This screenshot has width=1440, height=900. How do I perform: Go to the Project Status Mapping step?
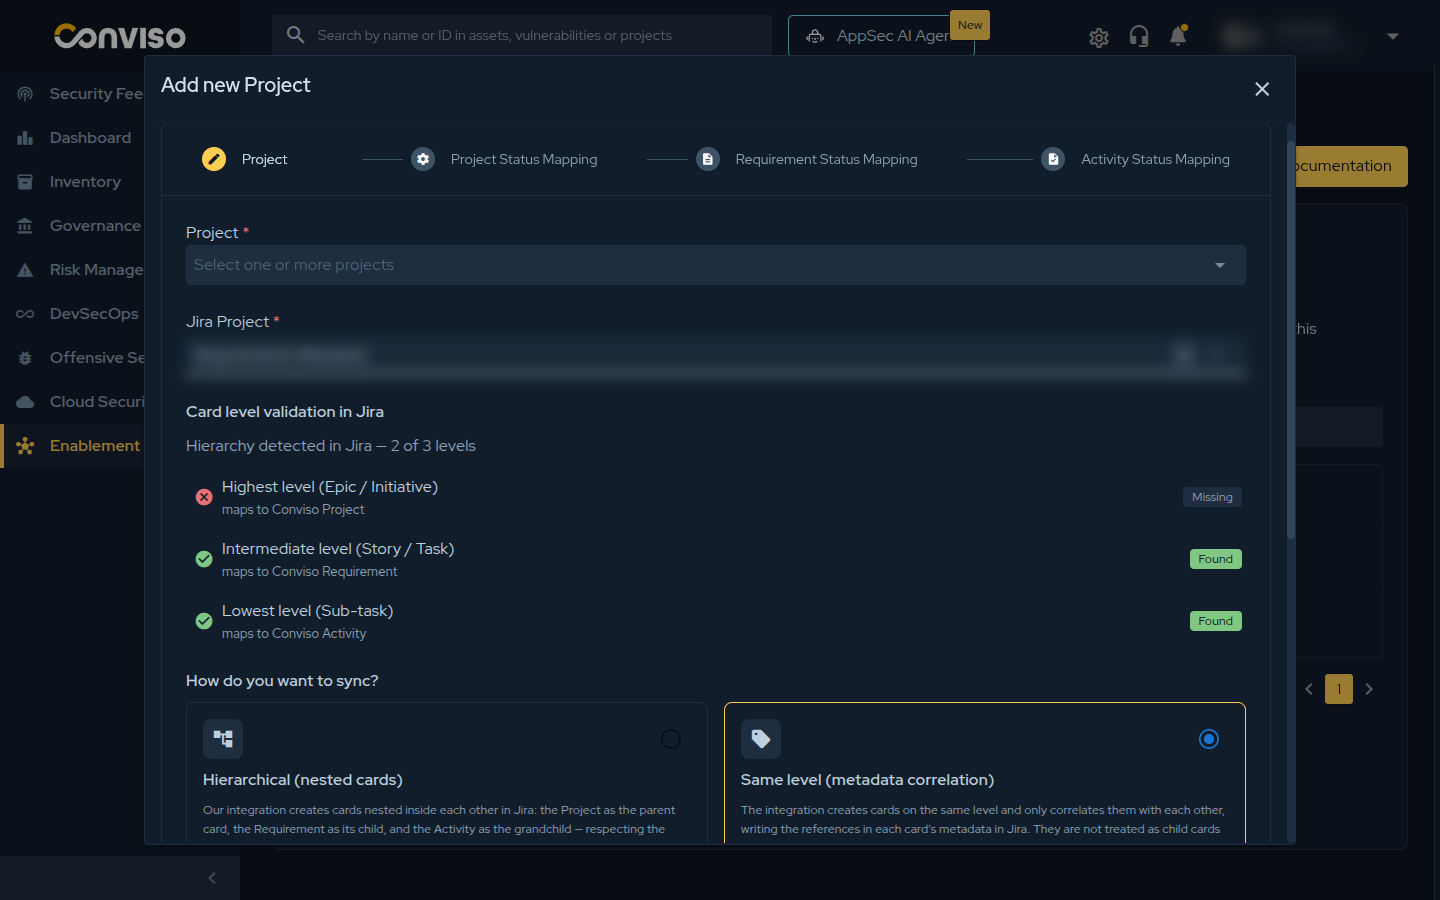pyautogui.click(x=524, y=159)
